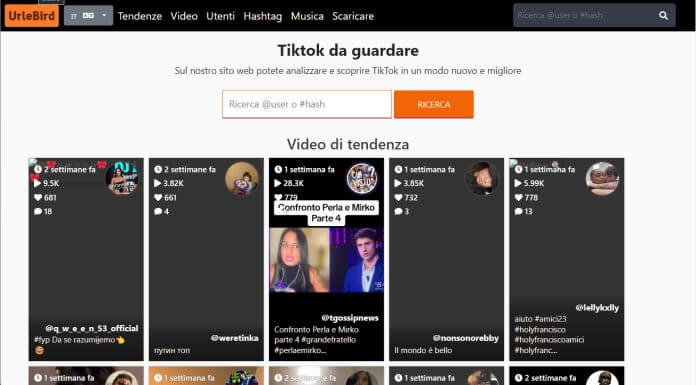Click clock icon on @tgossipnews card
Viewport: 696px width, 385px height.
click(x=278, y=169)
